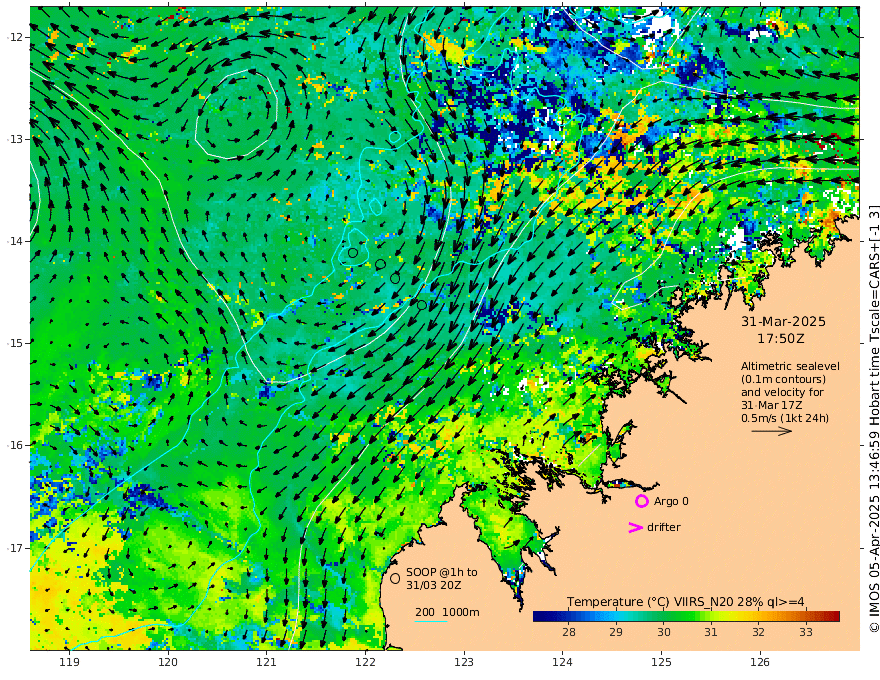Click the latitude axis label -17
The image size is (880, 680).
pyautogui.click(x=16, y=547)
